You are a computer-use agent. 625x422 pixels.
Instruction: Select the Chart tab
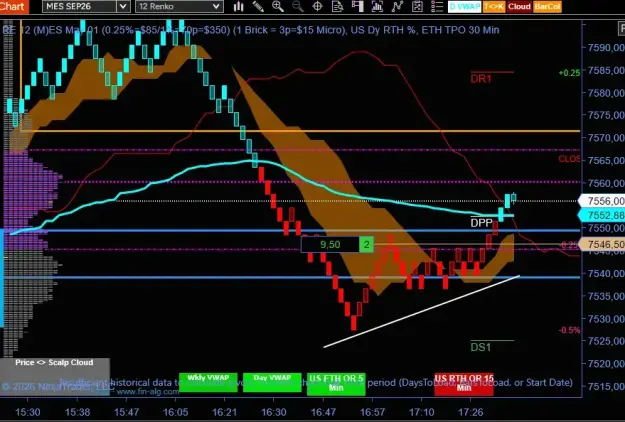click(14, 6)
